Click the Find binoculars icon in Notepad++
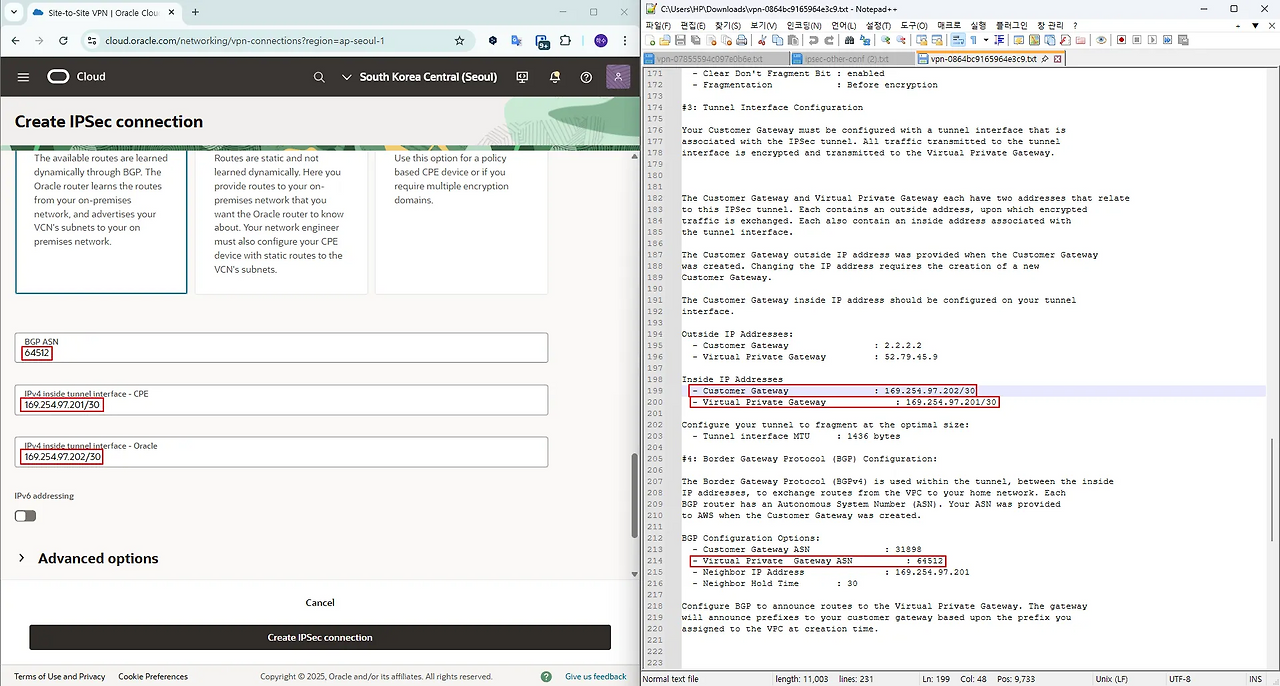 [x=850, y=40]
